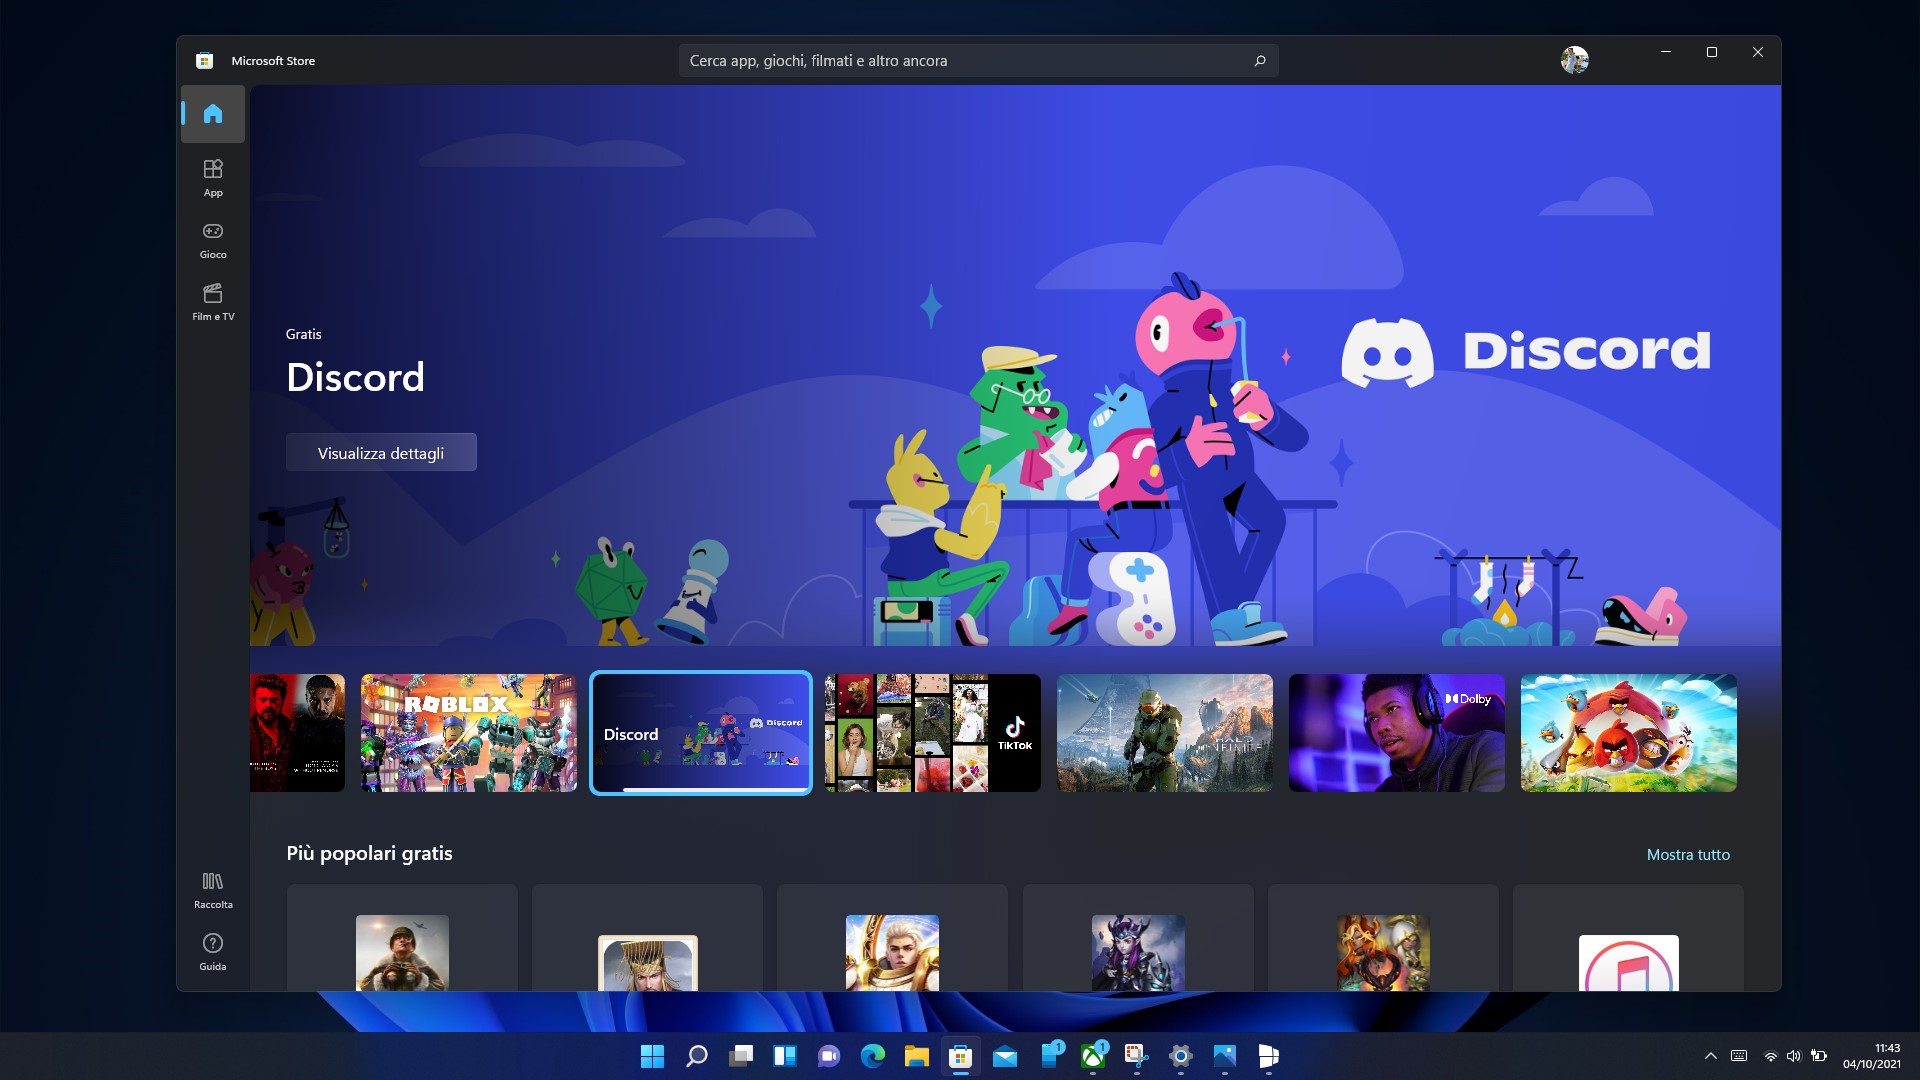The image size is (1920, 1080).
Task: Open the gold-crowned emperor game card
Action: pos(647,938)
